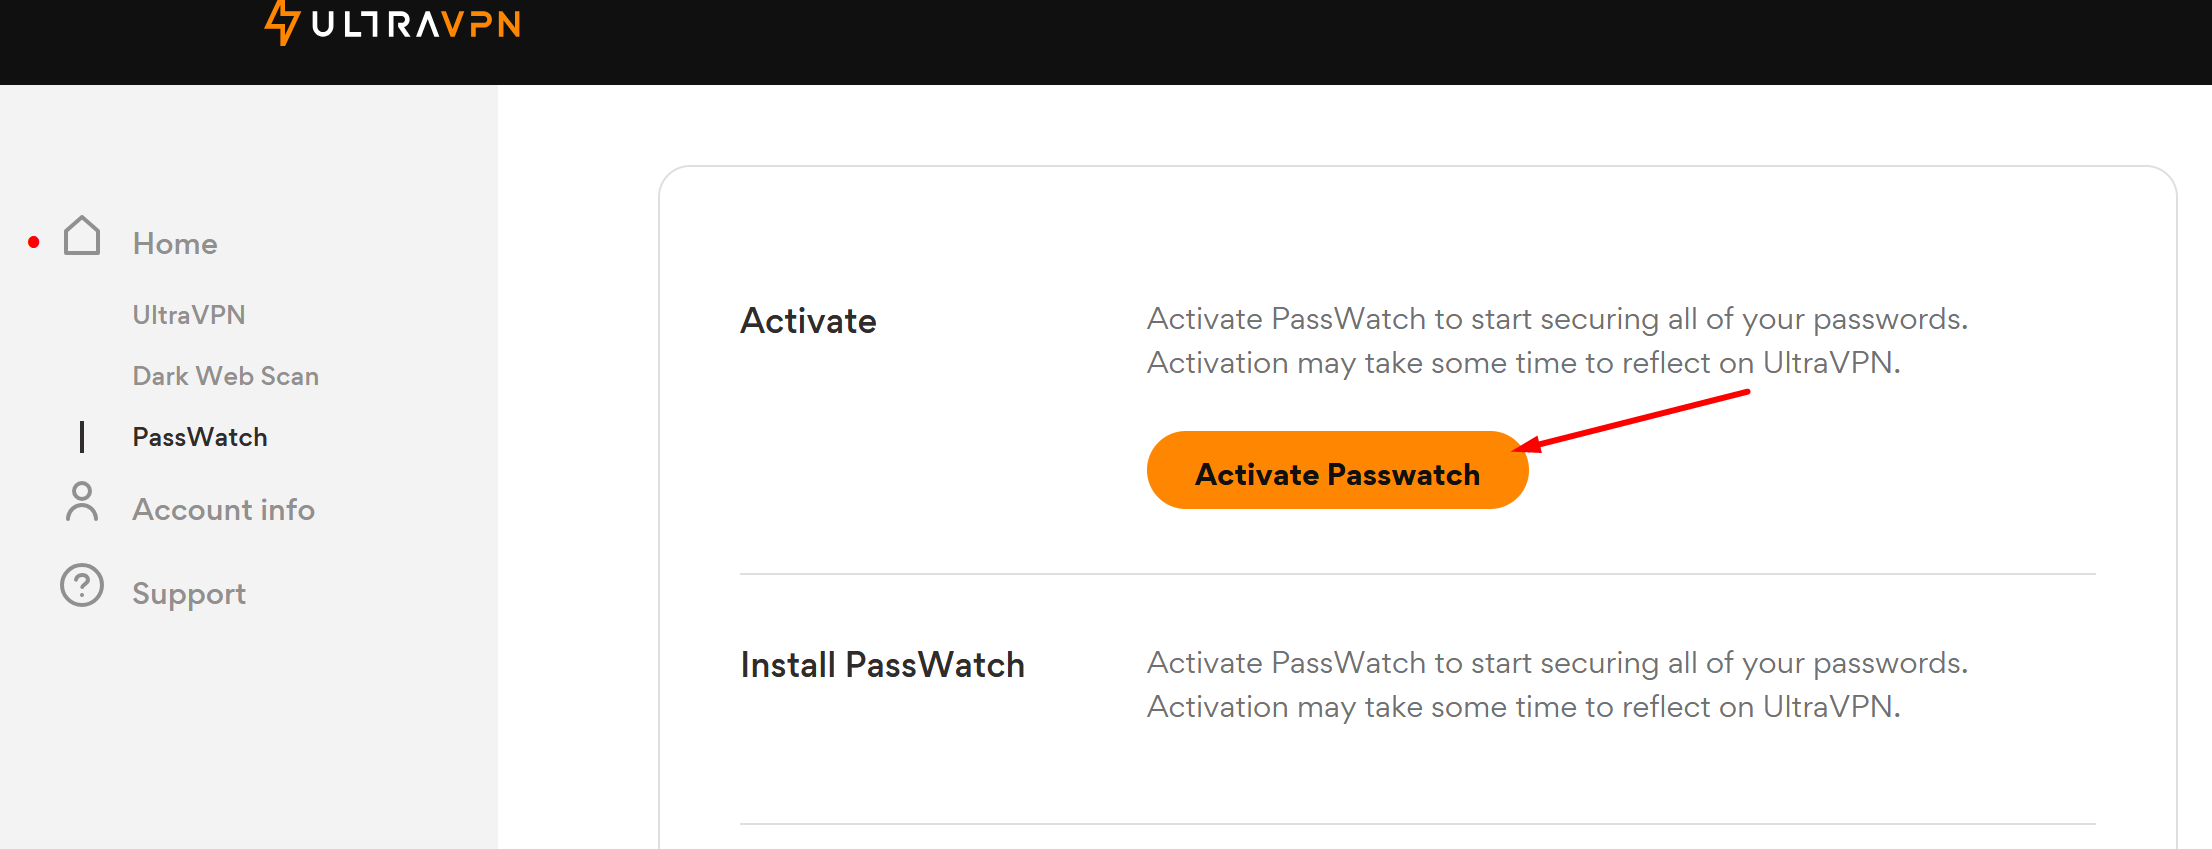Click the Activate Passwatch orange button
This screenshot has height=849, width=2212.
[1337, 470]
